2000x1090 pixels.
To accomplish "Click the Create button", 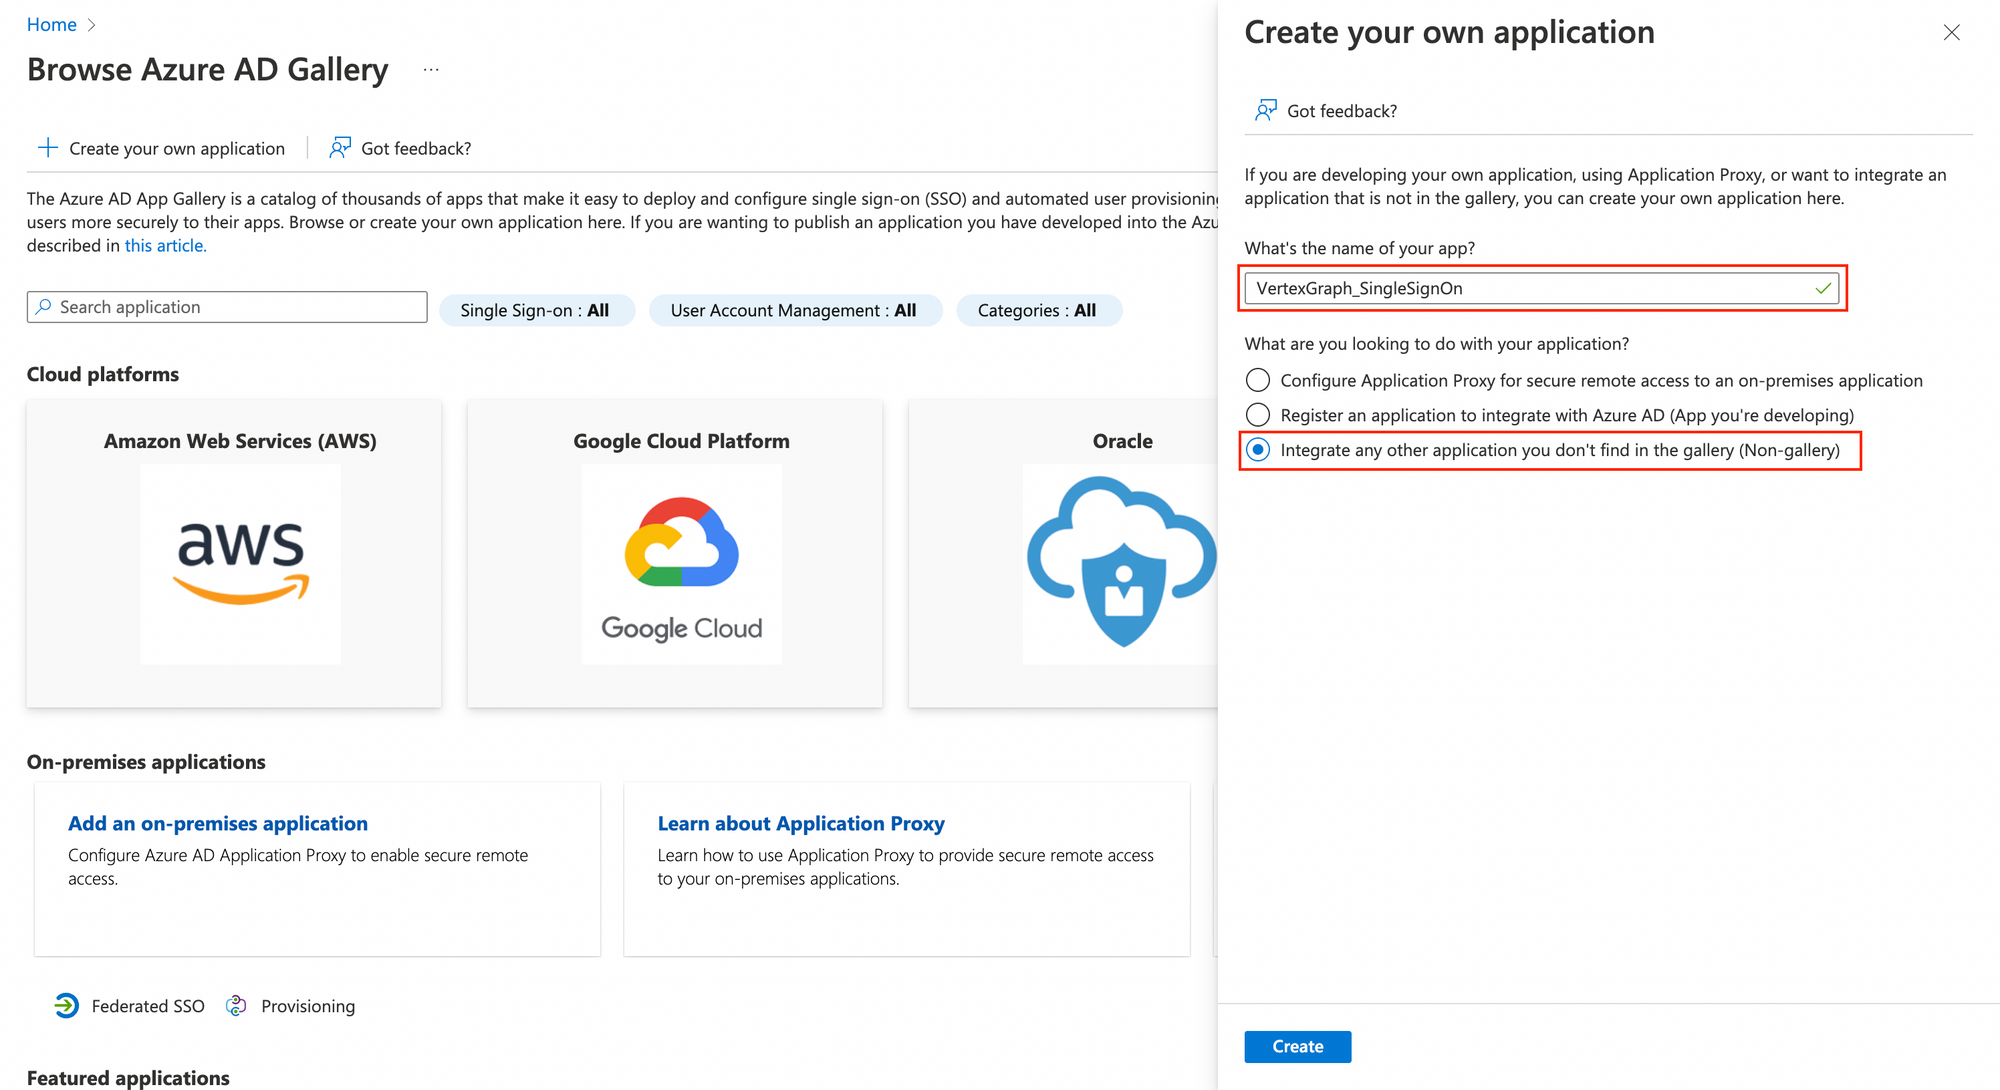I will 1298,1046.
